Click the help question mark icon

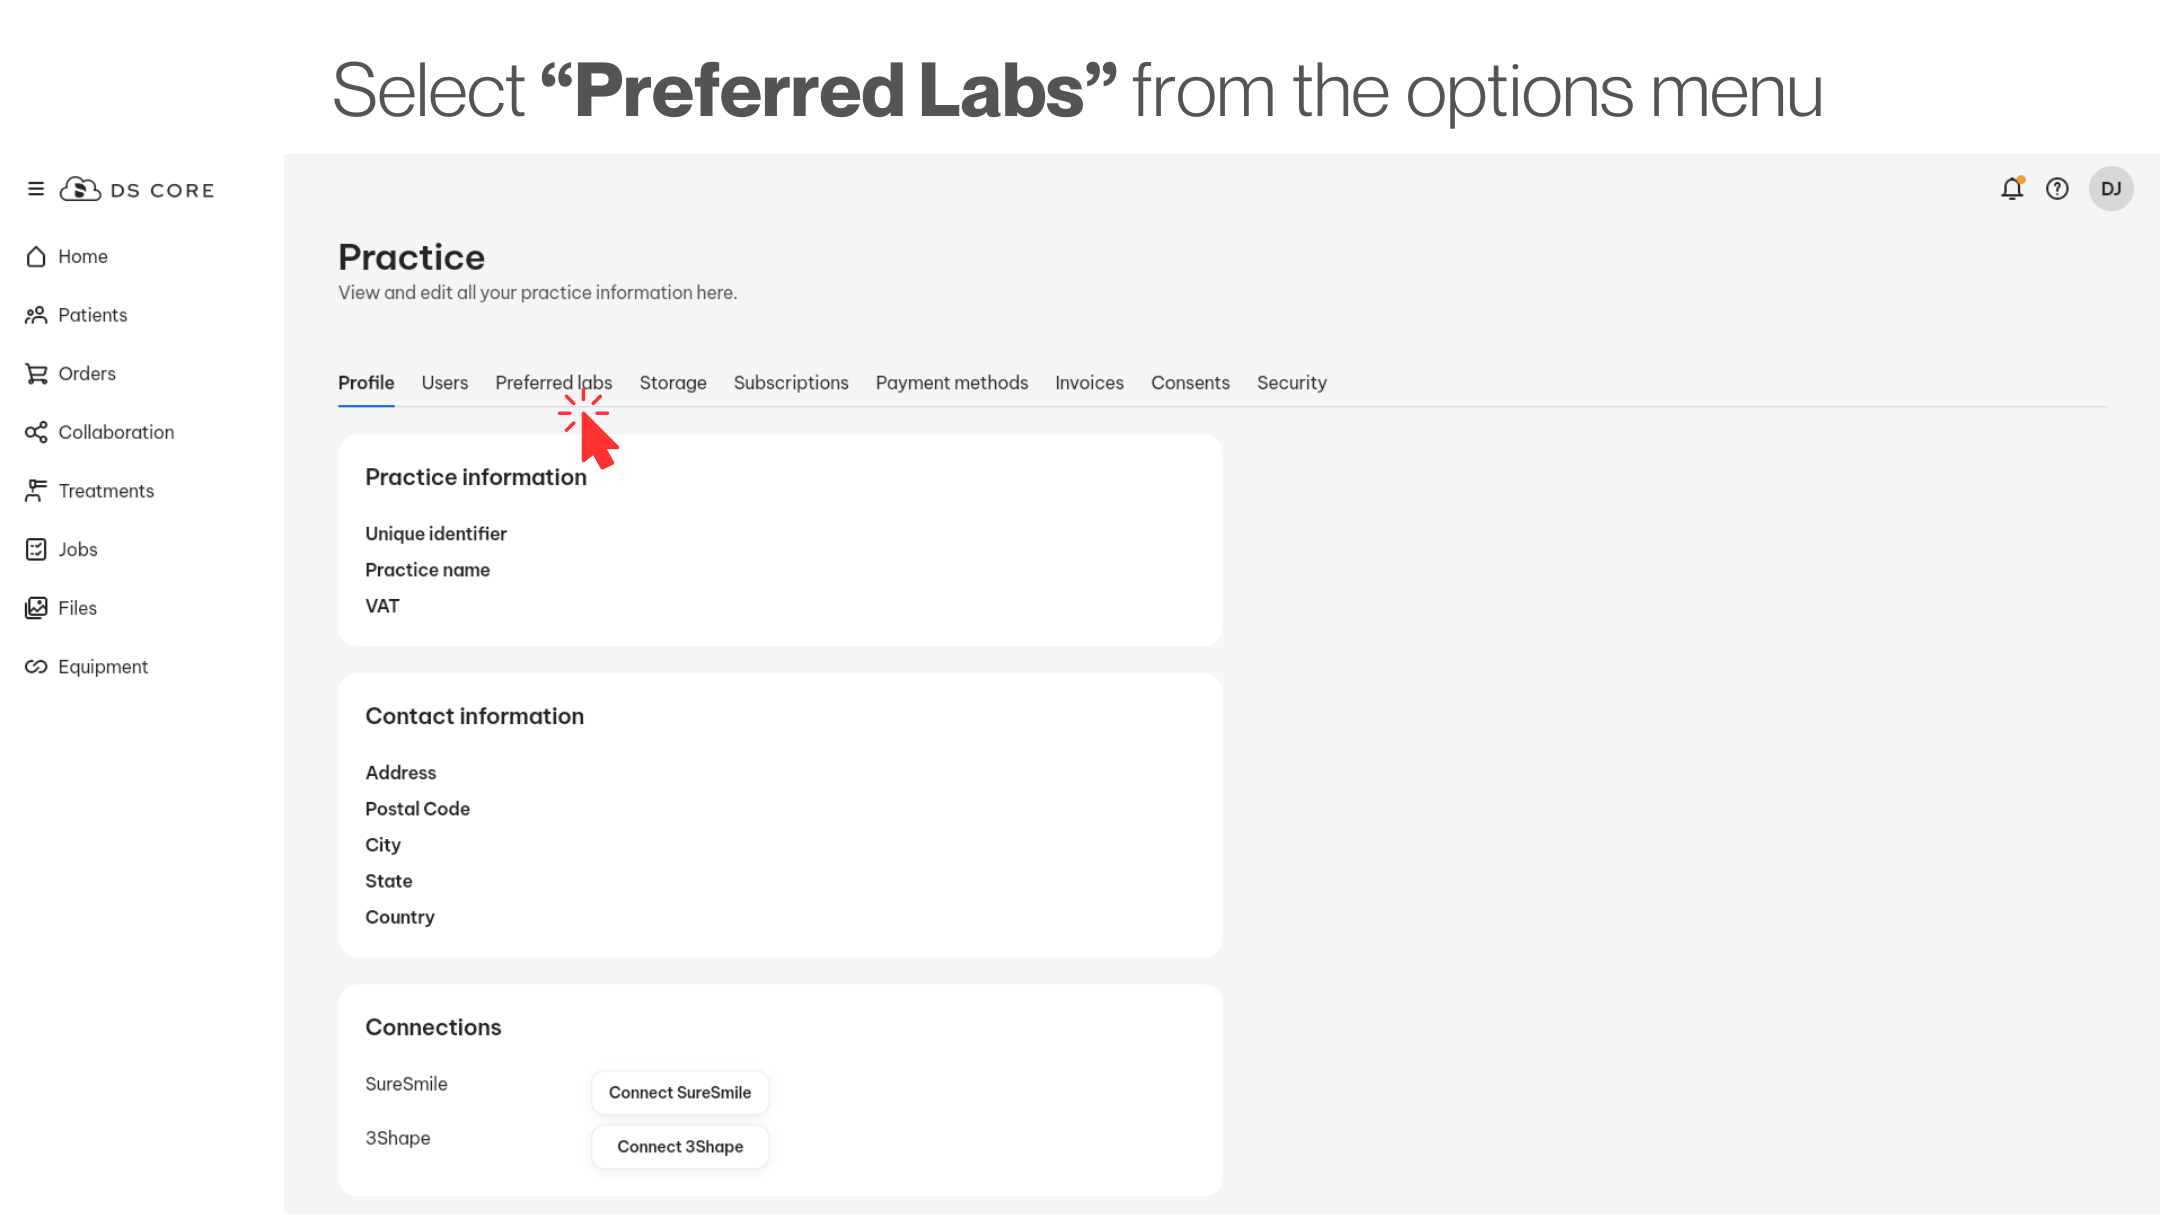pyautogui.click(x=2057, y=188)
